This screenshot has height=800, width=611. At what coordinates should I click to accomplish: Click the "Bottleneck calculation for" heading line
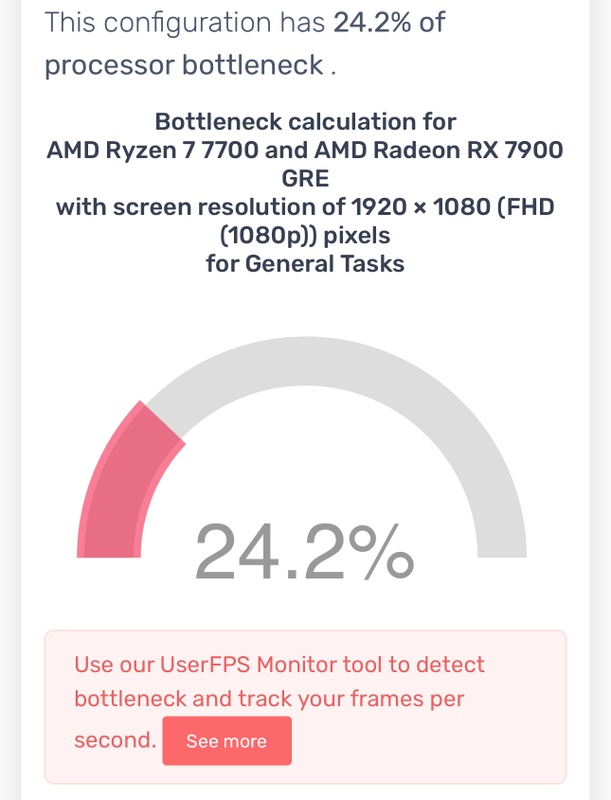click(305, 122)
